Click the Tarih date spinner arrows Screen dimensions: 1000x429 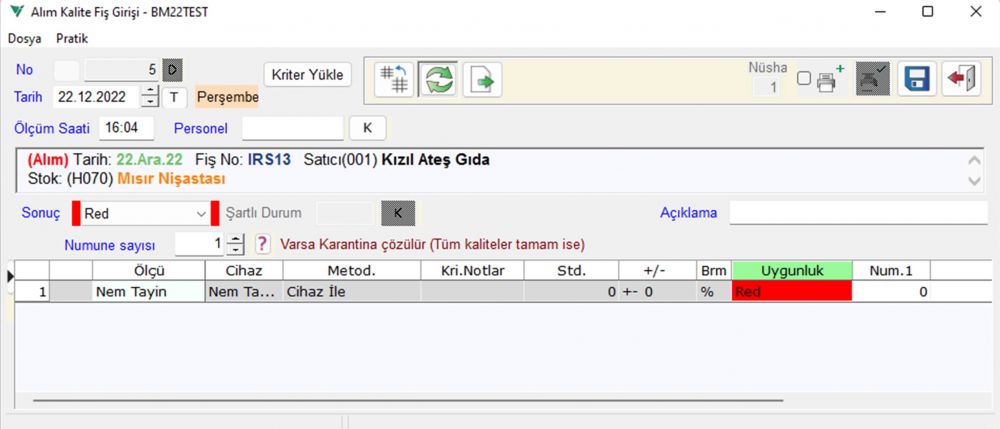point(150,97)
